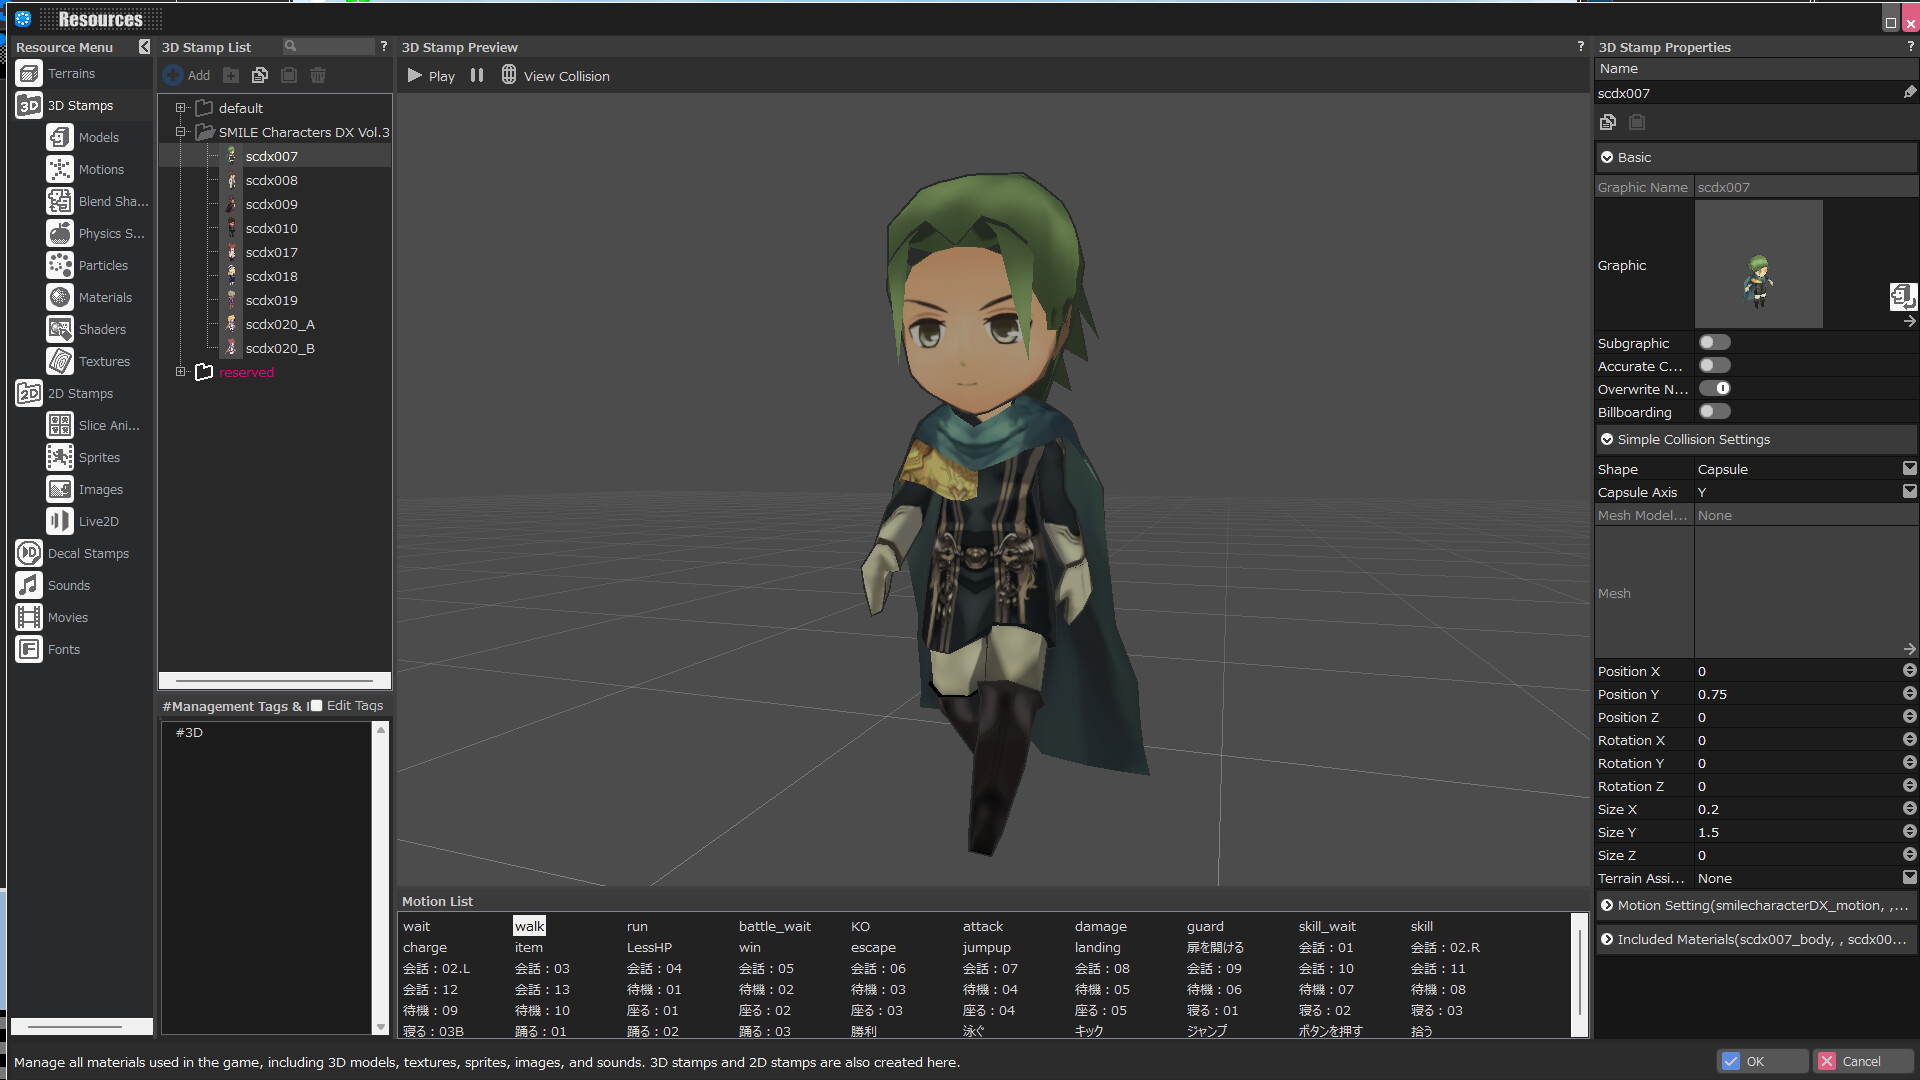The height and width of the screenshot is (1080, 1920).
Task: Open Fonts resource icon
Action: [29, 650]
